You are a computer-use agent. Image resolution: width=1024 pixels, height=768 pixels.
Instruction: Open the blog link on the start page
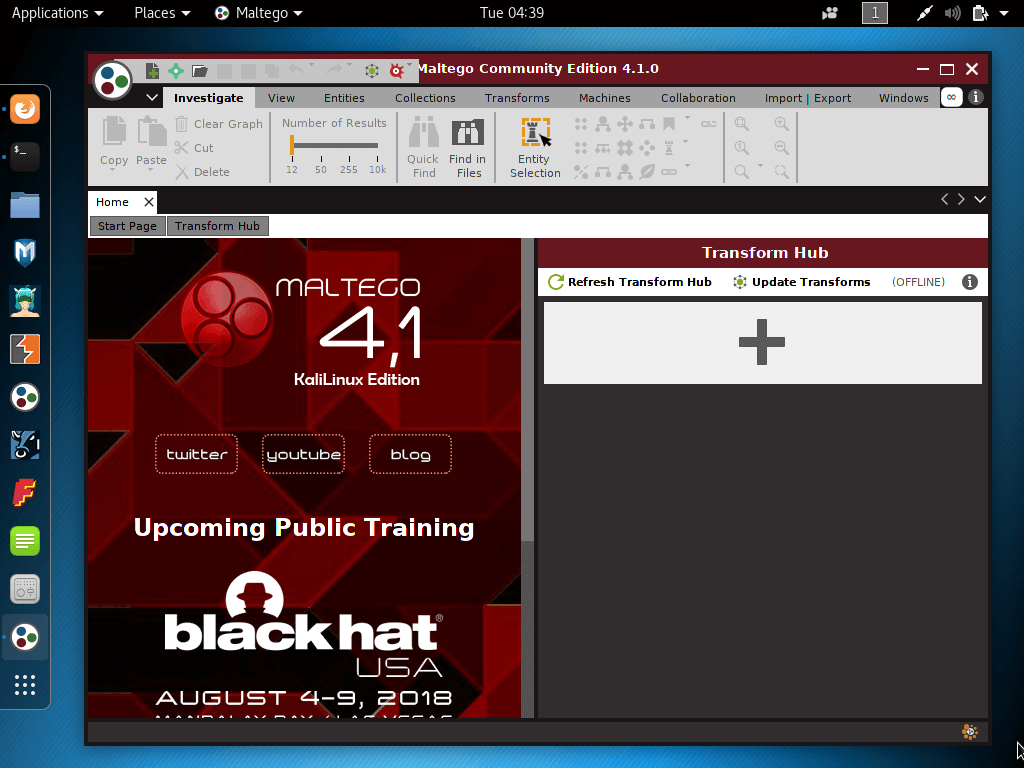click(410, 454)
